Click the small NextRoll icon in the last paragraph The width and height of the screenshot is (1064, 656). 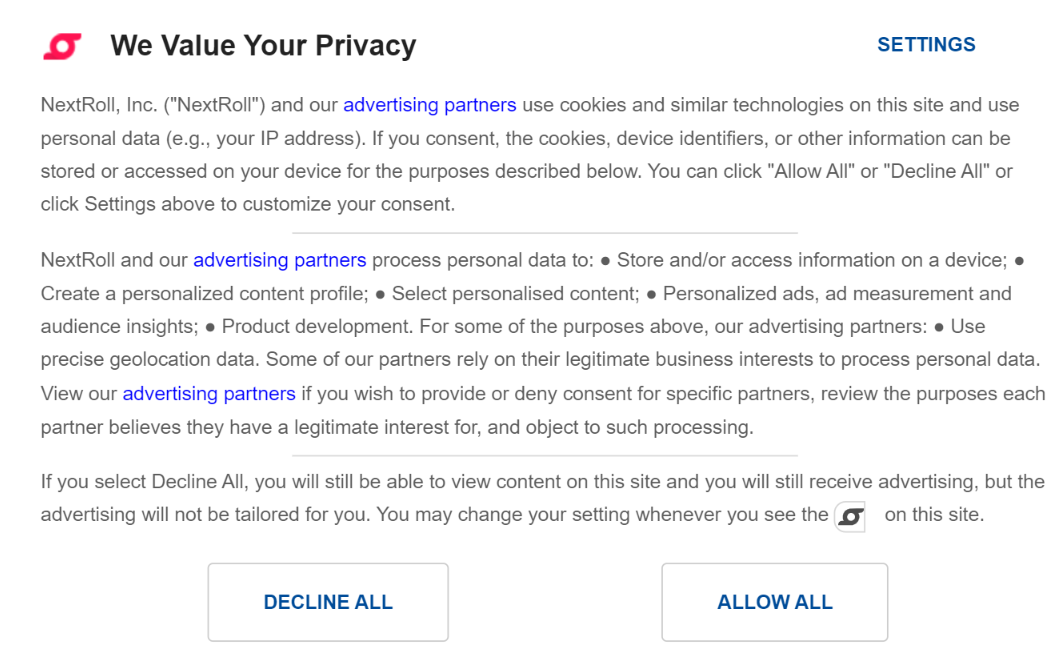coord(850,516)
